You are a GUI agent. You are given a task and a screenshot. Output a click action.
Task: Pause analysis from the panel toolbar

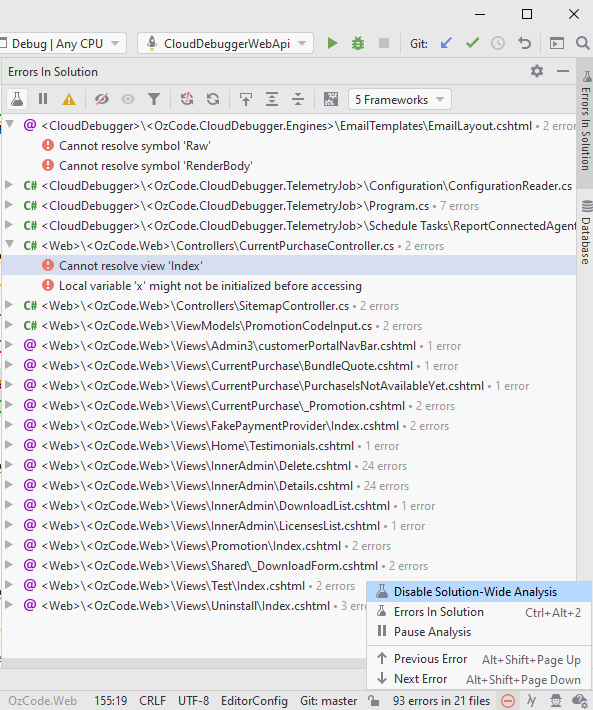pyautogui.click(x=43, y=99)
